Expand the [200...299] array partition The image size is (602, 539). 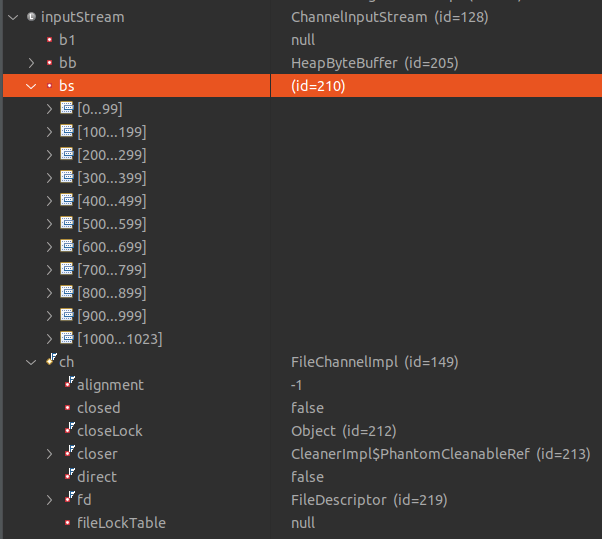pyautogui.click(x=49, y=155)
